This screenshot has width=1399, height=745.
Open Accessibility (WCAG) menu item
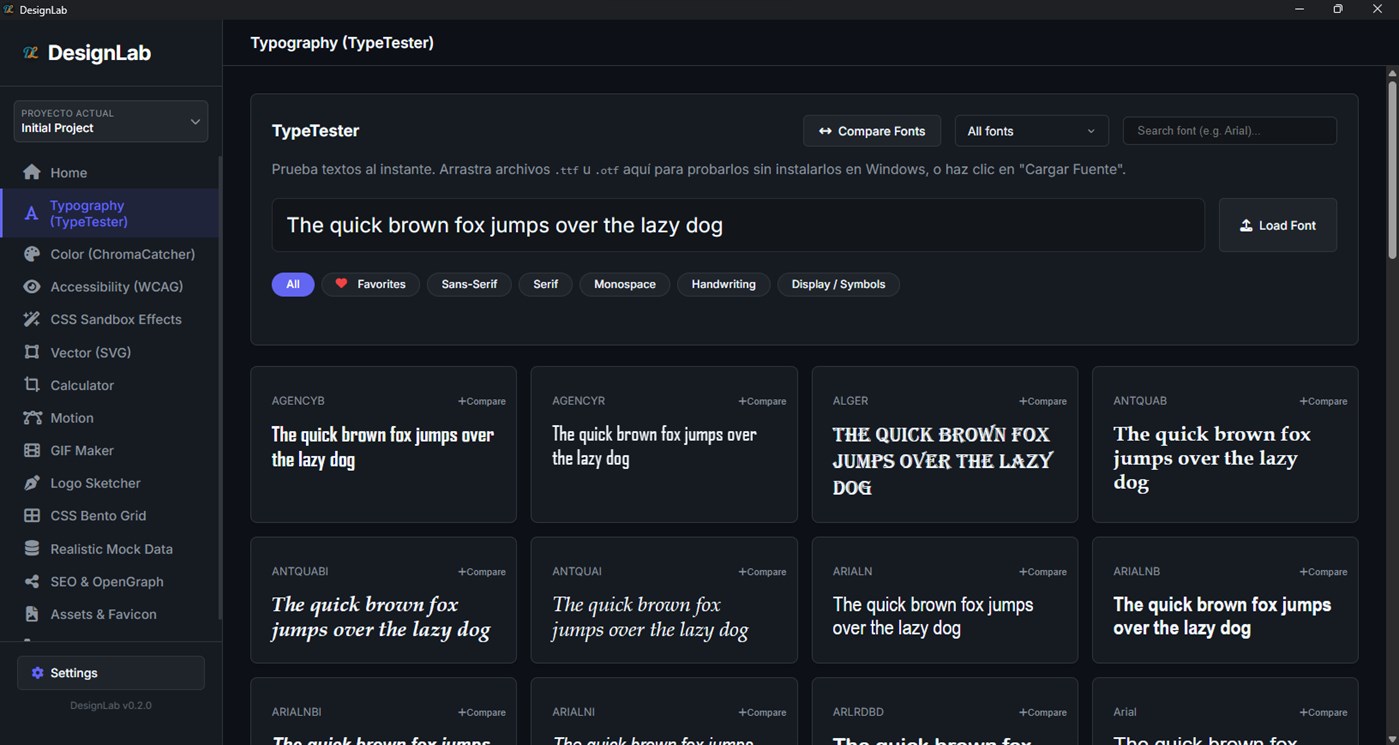[111, 287]
